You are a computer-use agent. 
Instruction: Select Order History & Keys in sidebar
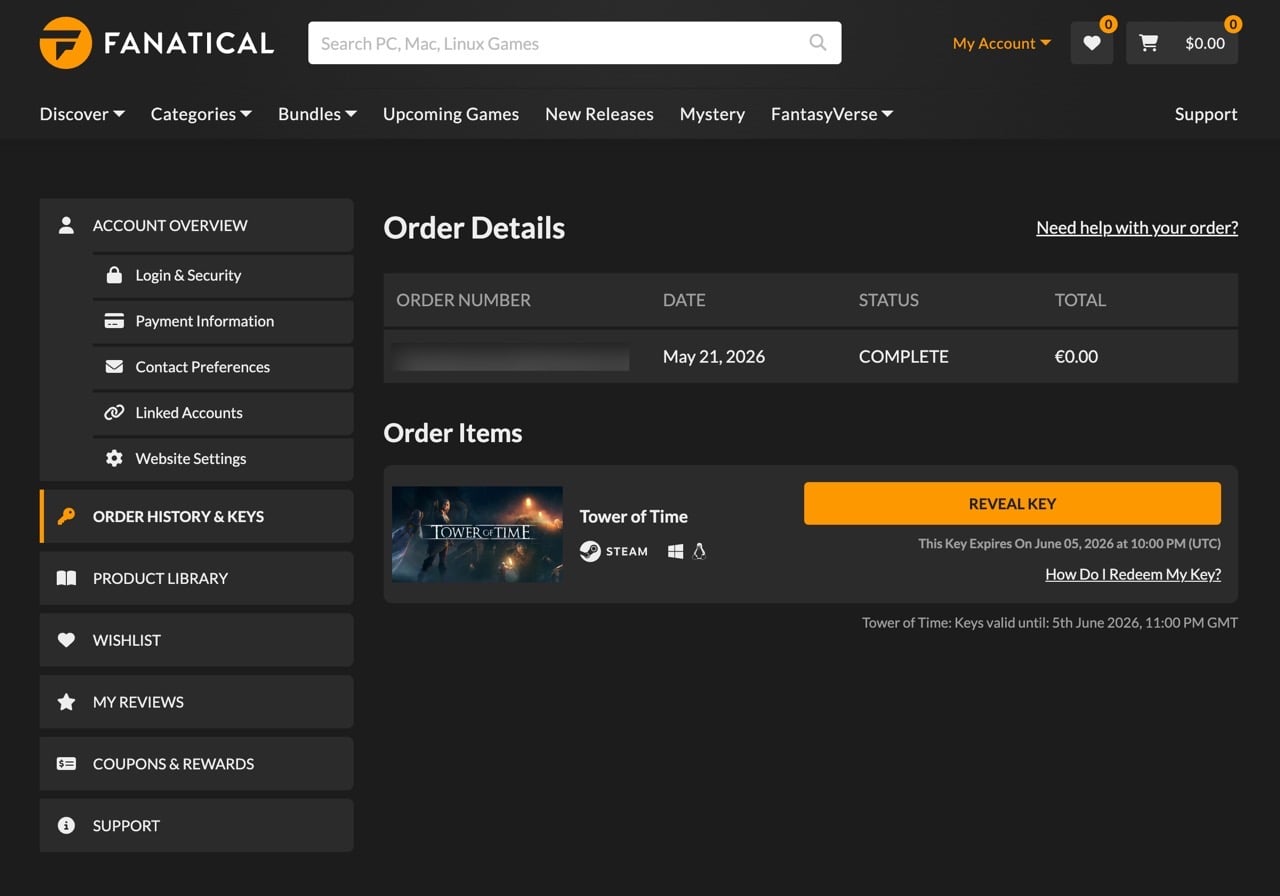[x=197, y=516]
